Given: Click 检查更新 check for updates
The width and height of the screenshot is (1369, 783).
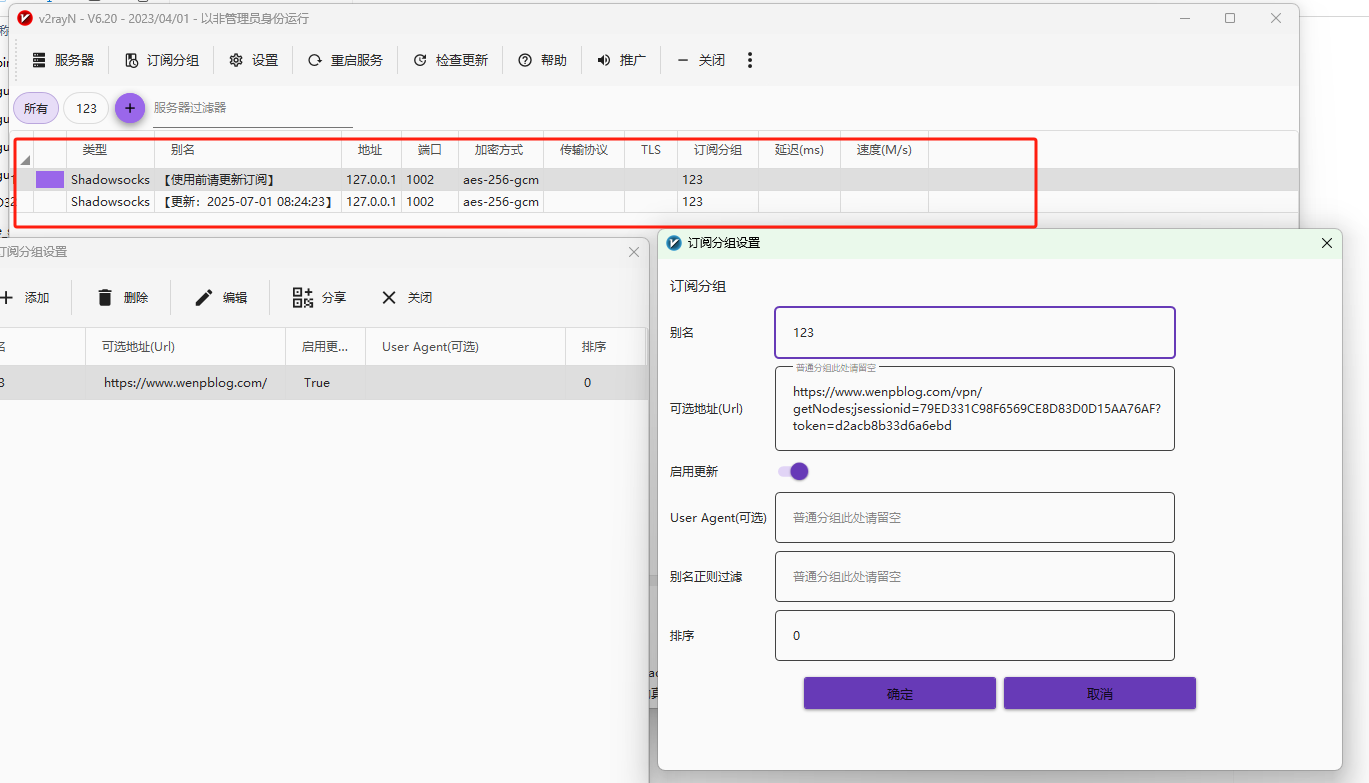Looking at the screenshot, I should click(x=450, y=60).
